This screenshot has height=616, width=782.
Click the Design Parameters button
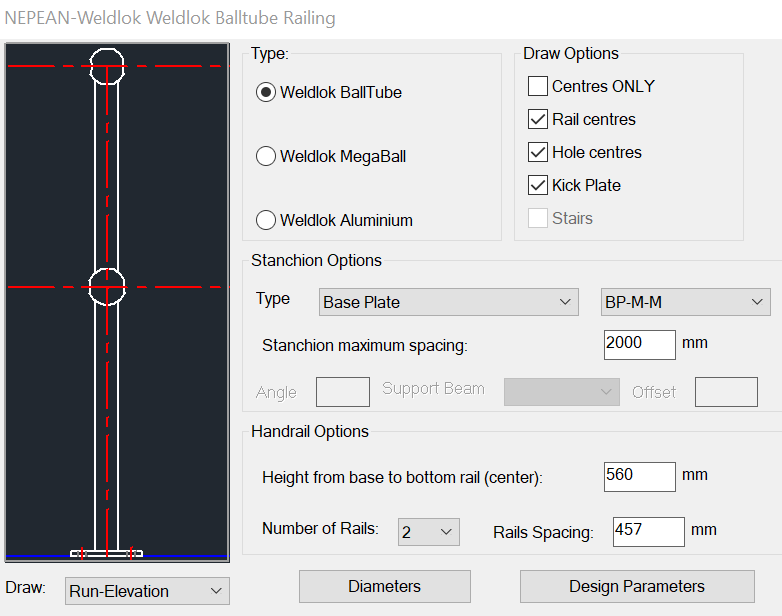click(x=637, y=586)
